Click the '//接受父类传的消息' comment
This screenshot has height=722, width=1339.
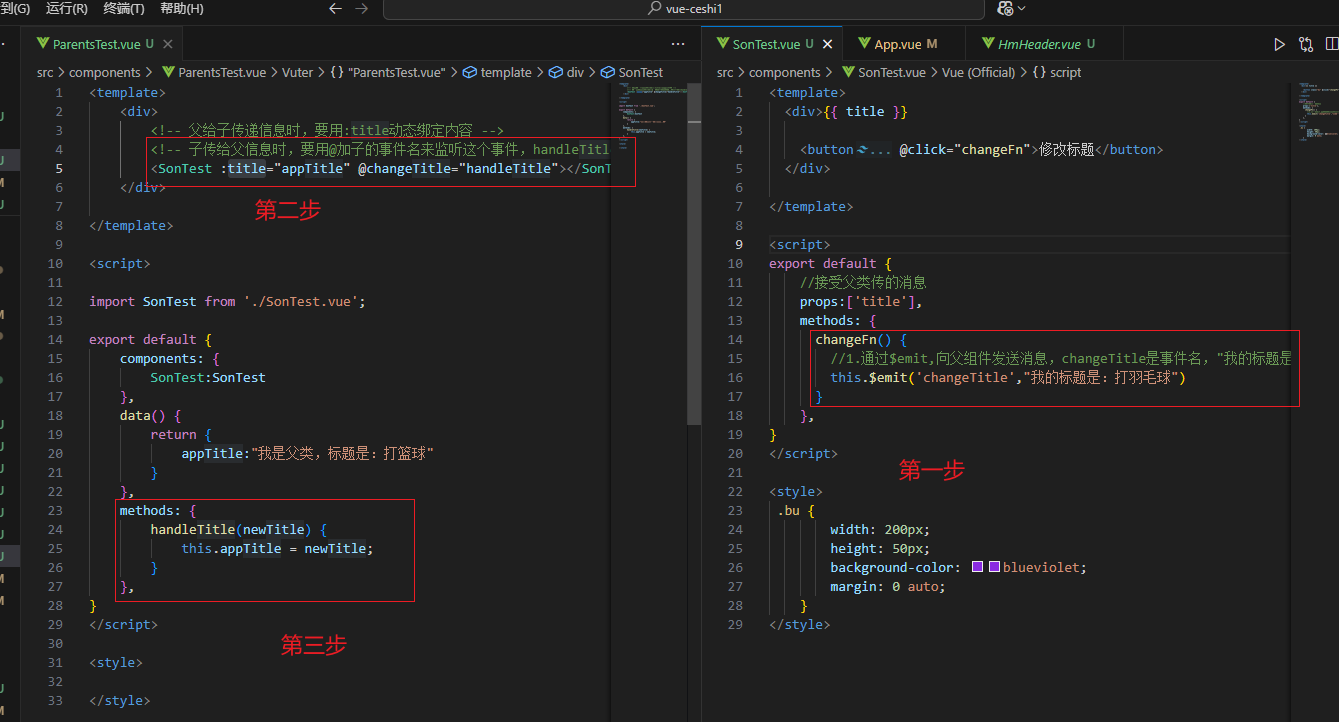pos(863,282)
